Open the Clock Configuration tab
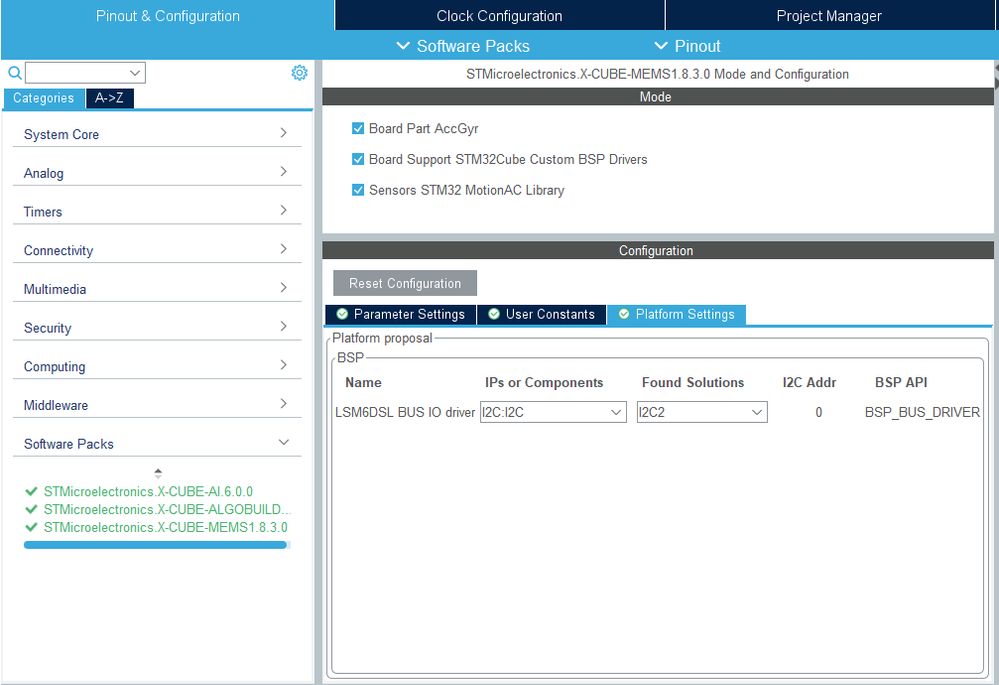Screen dimensions: 999x685 [500, 15]
